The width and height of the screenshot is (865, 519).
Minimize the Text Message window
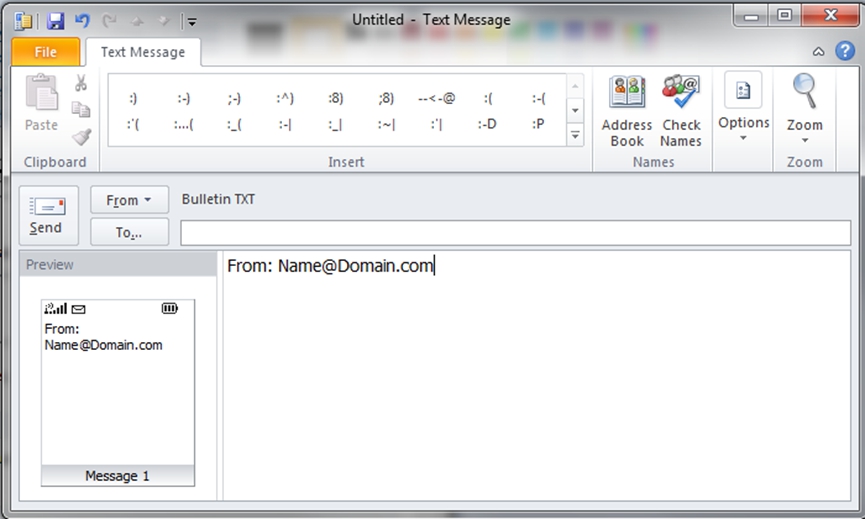click(x=751, y=17)
